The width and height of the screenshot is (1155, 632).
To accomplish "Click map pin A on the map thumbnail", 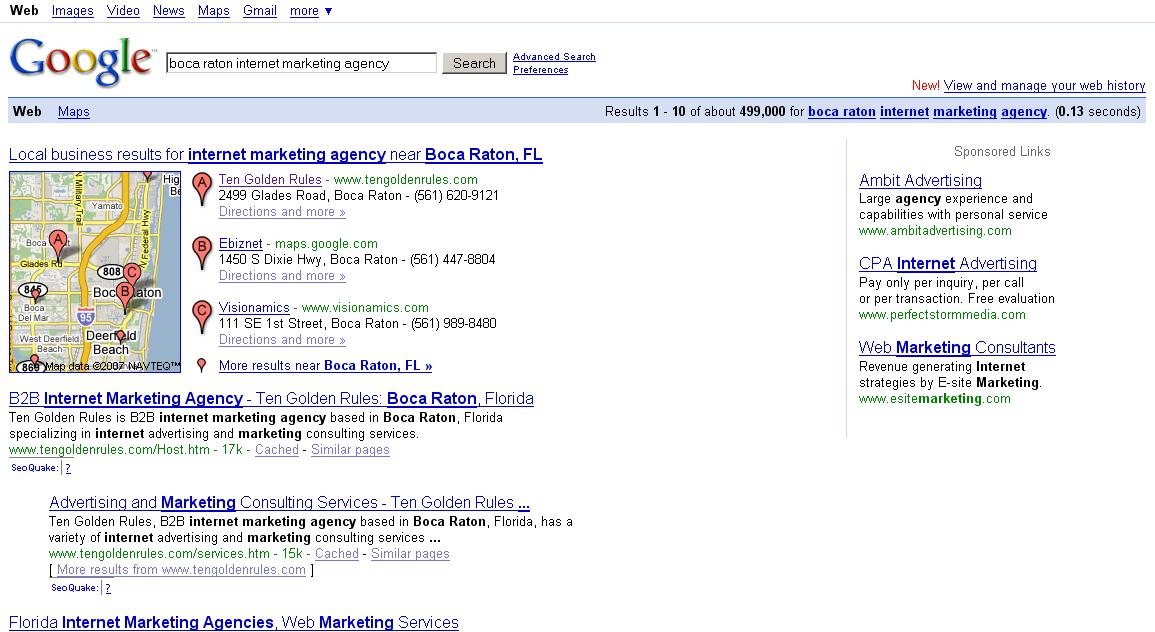I will click(x=58, y=244).
